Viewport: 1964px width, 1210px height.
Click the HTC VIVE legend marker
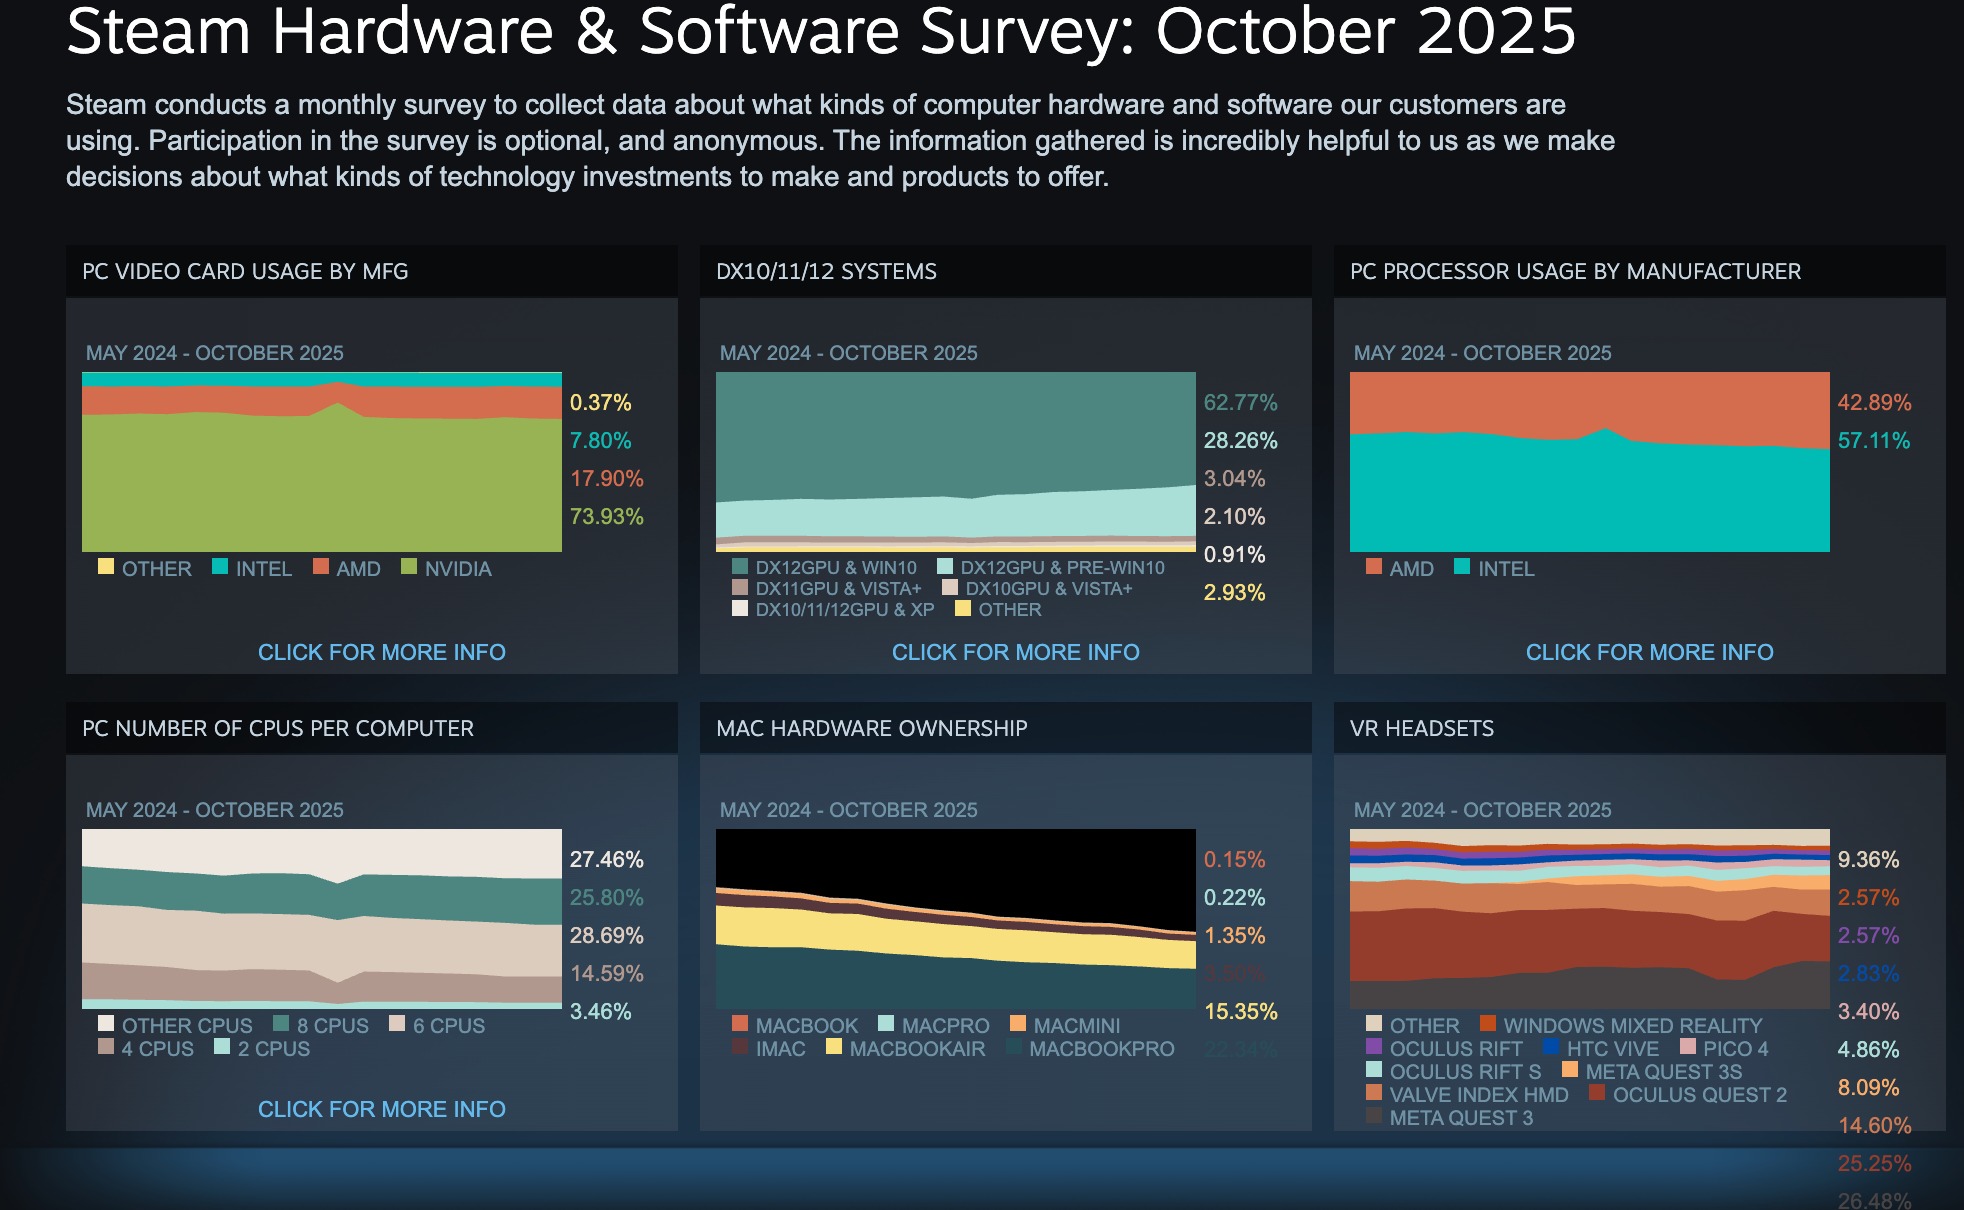pyautogui.click(x=1551, y=1049)
